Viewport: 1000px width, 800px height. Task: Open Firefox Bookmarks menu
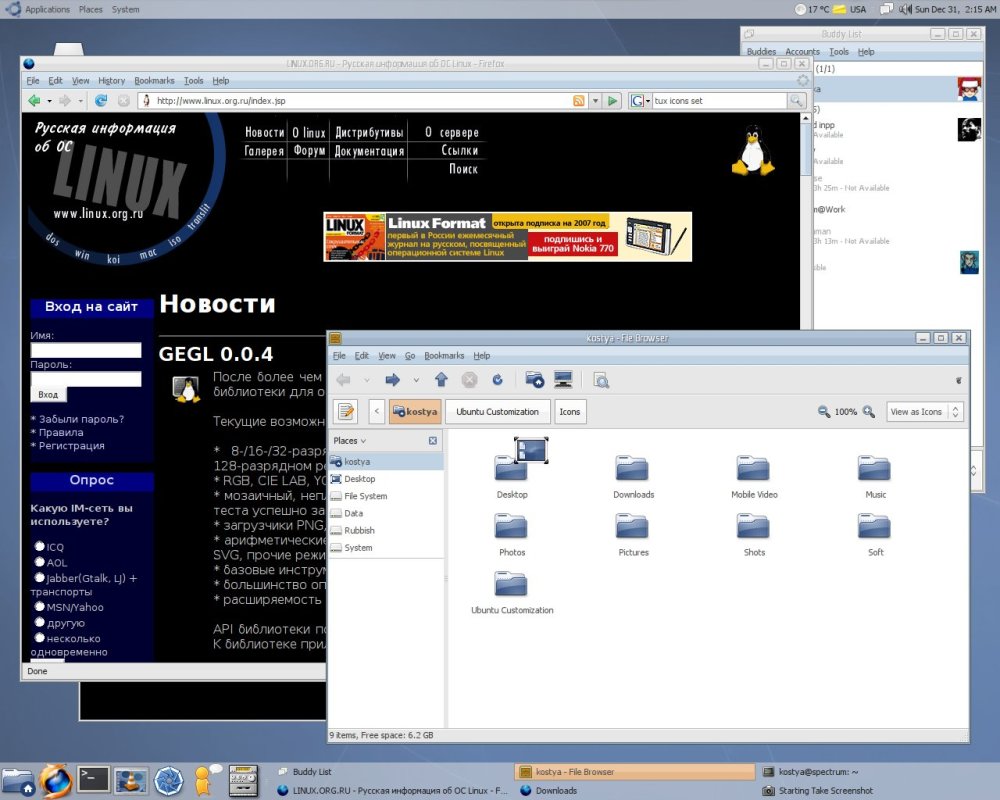click(x=154, y=80)
